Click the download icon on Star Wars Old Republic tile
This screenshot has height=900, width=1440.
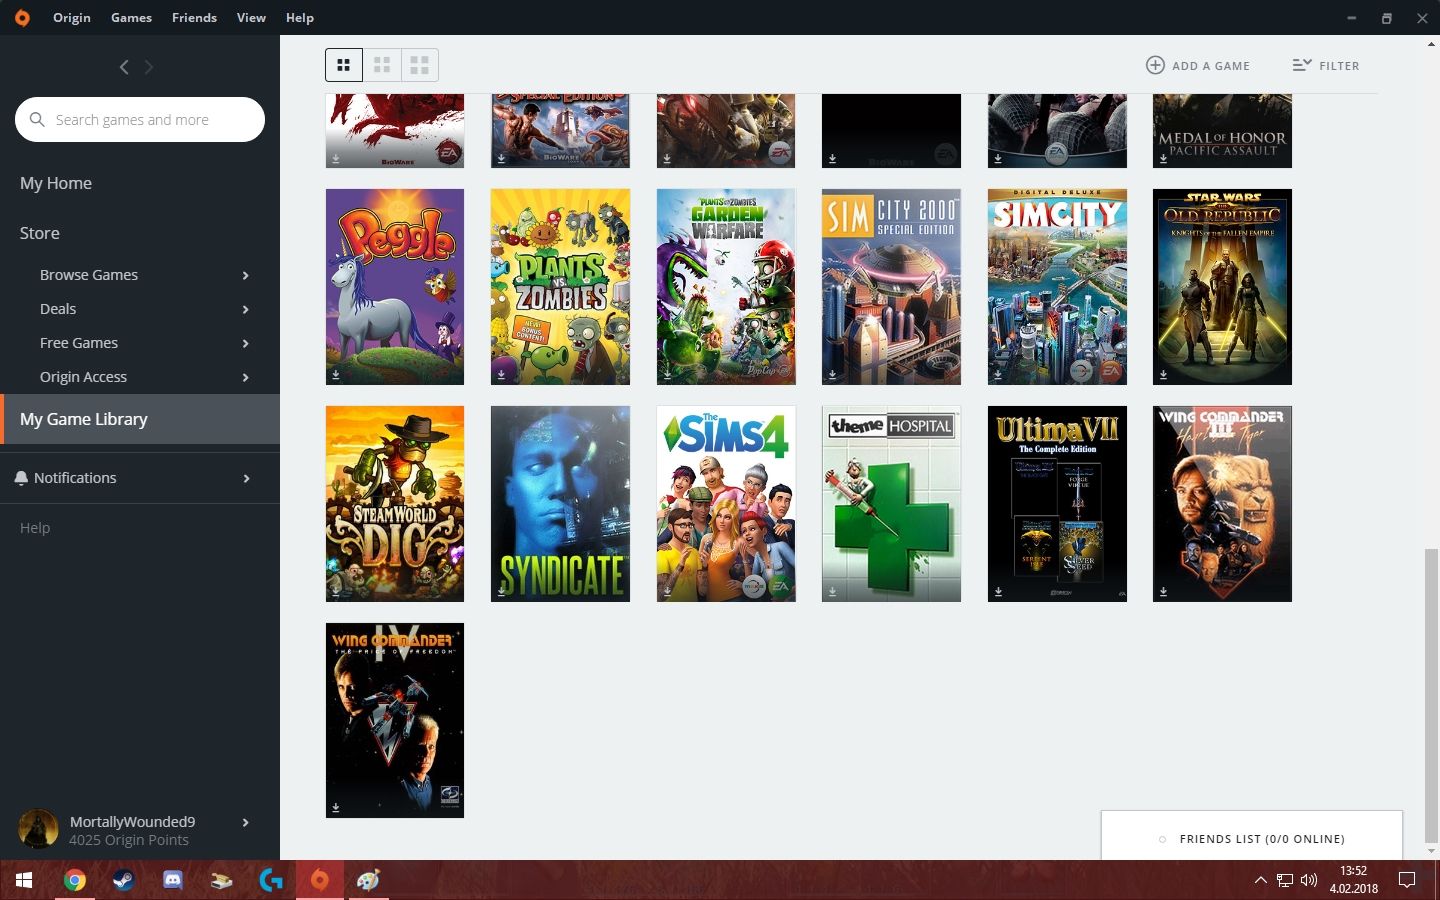tap(1163, 375)
